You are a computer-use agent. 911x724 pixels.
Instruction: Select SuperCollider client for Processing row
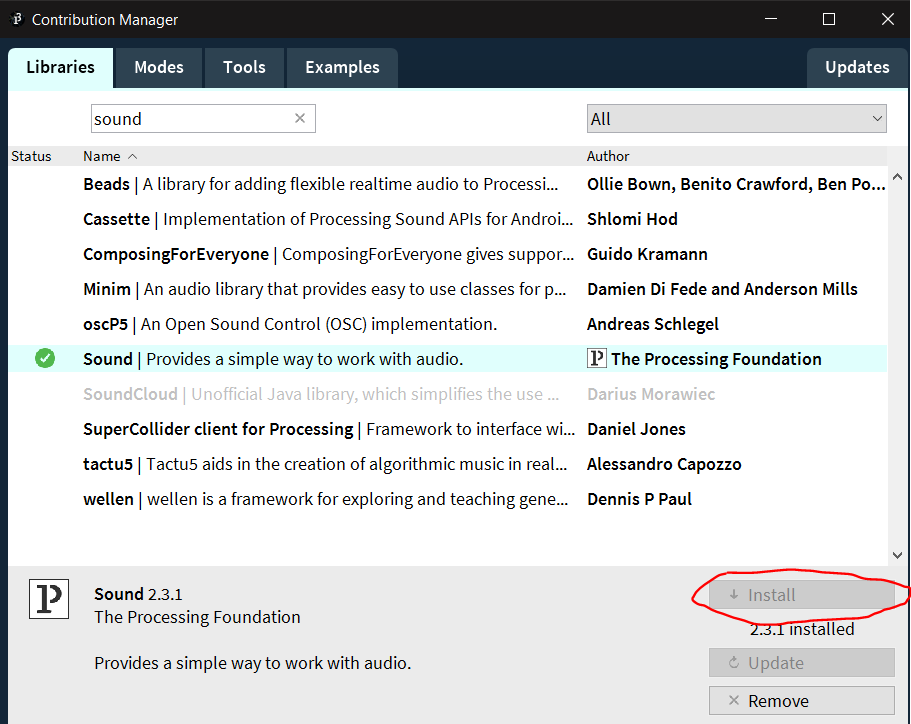tap(447, 429)
